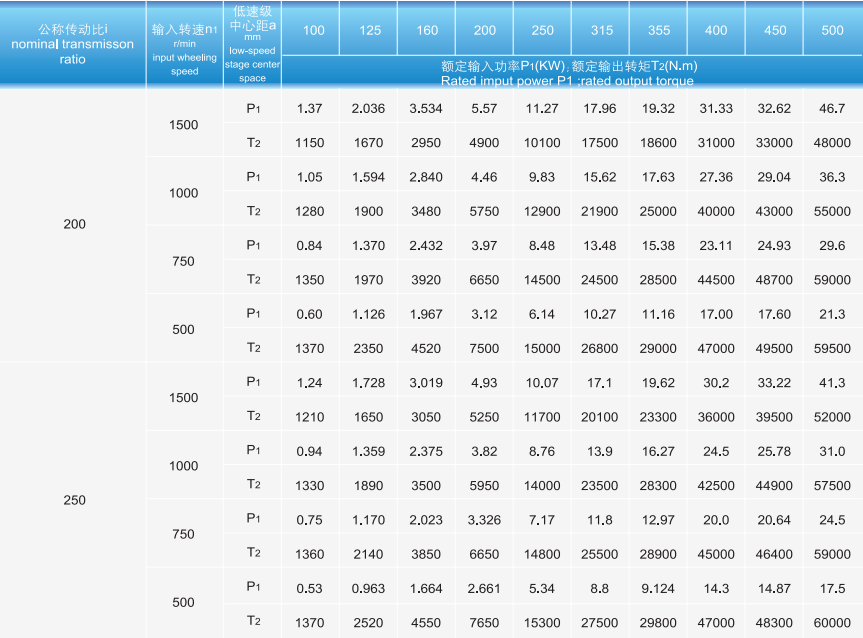Select the 26800 torque cell
The height and width of the screenshot is (638, 863).
[x=600, y=349]
